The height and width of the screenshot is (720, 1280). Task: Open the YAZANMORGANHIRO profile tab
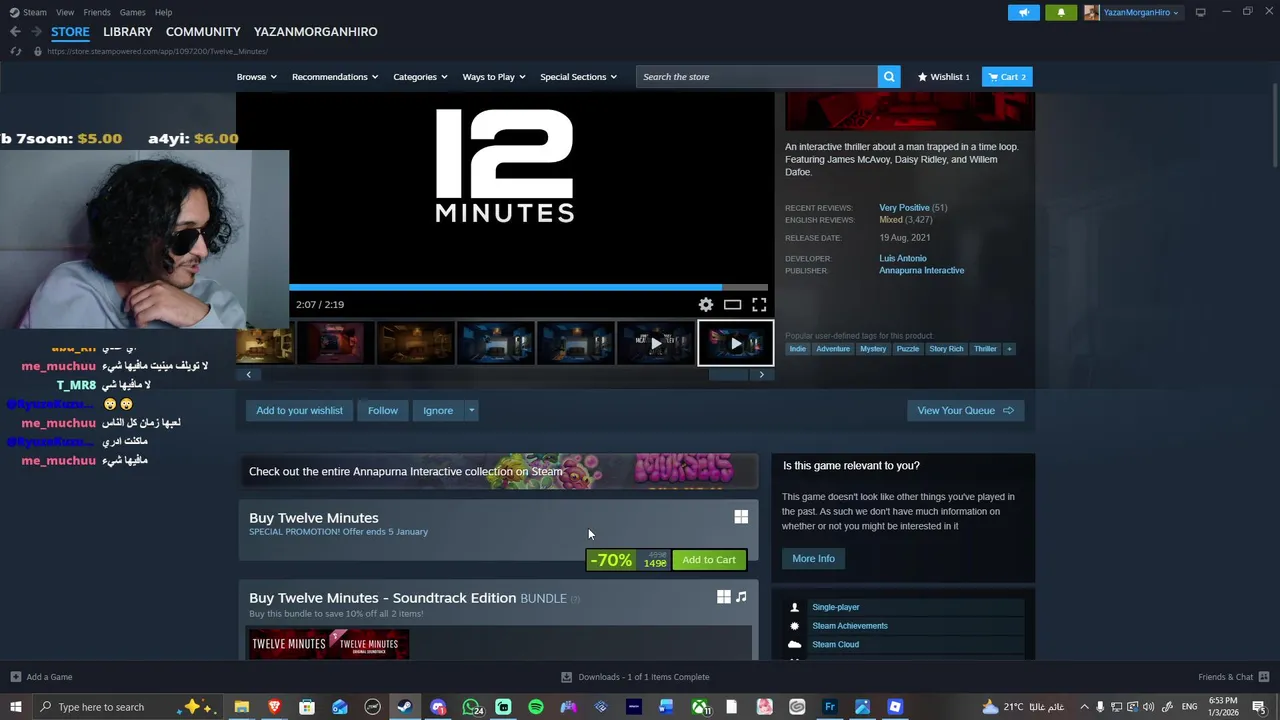pos(315,32)
